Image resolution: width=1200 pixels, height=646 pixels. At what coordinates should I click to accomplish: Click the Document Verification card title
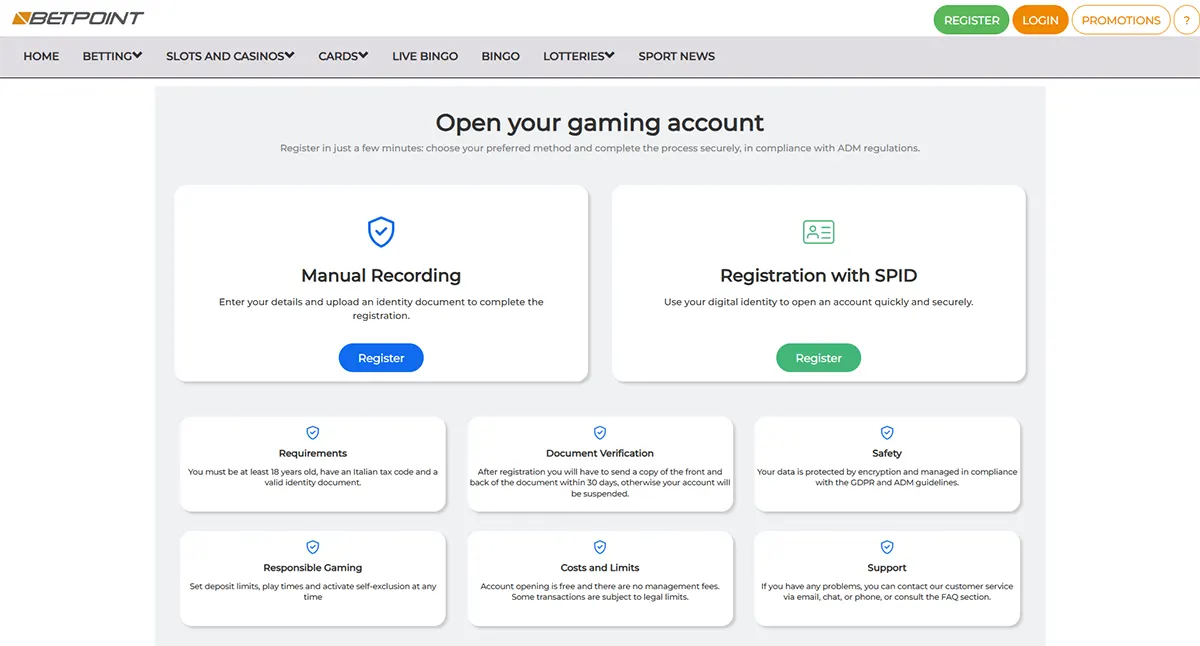(600, 453)
